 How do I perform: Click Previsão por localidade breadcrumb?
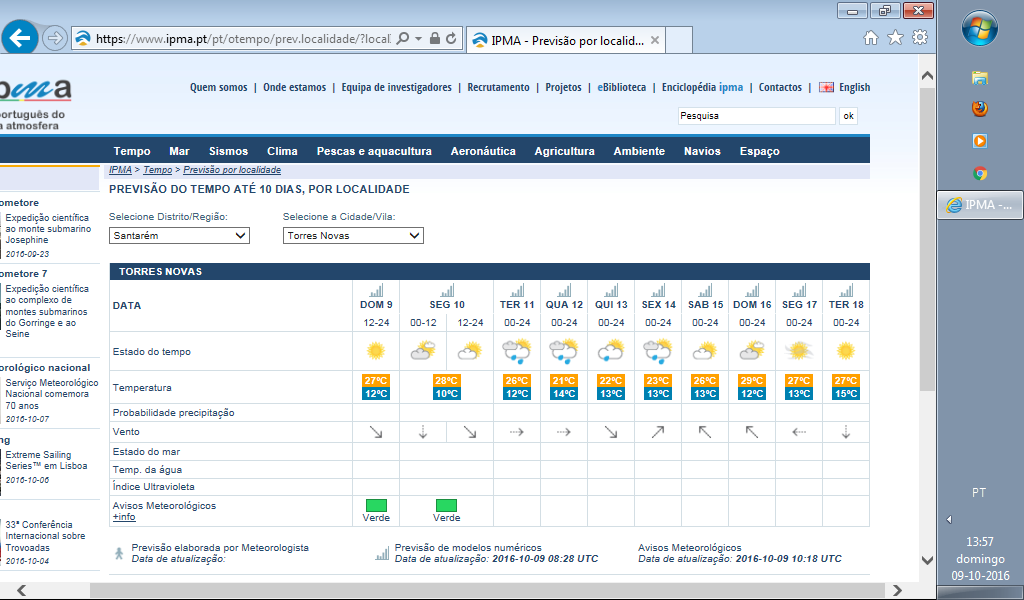[x=232, y=170]
